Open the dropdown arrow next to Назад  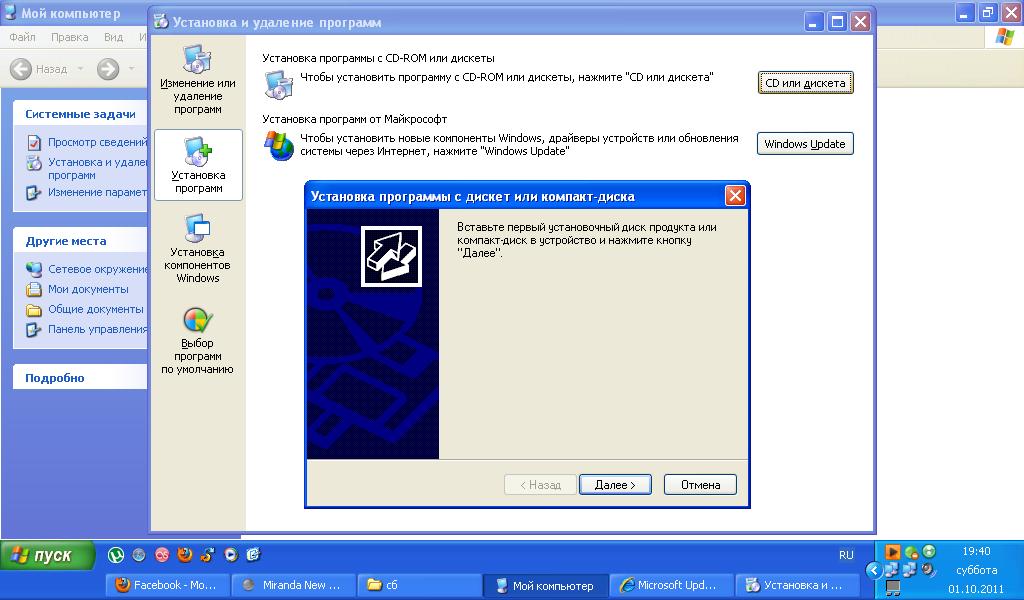click(x=80, y=69)
